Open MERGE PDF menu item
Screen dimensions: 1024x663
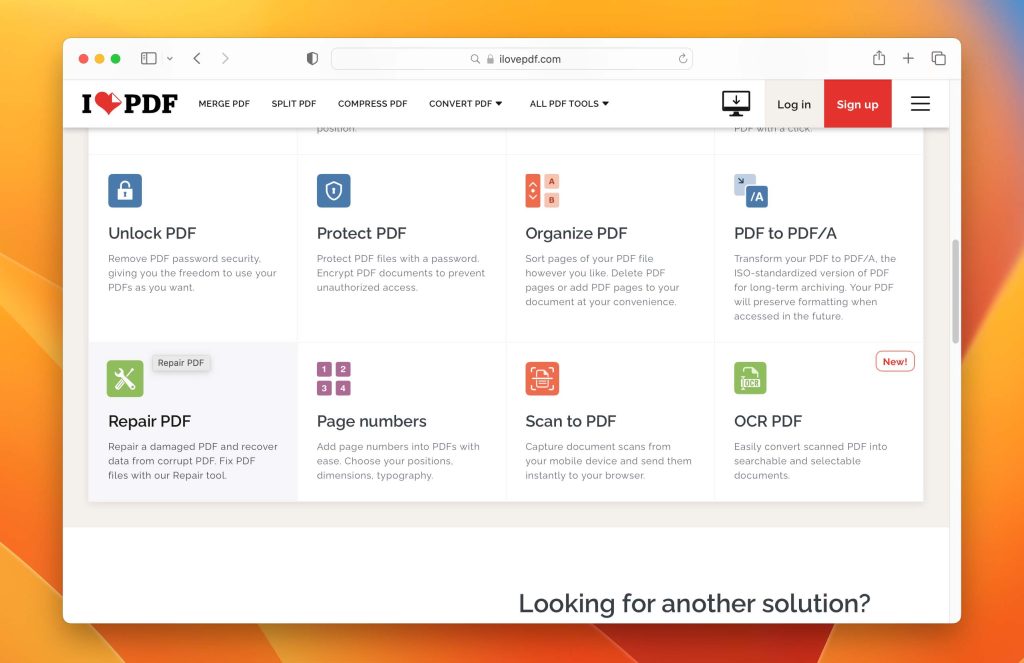tap(224, 103)
